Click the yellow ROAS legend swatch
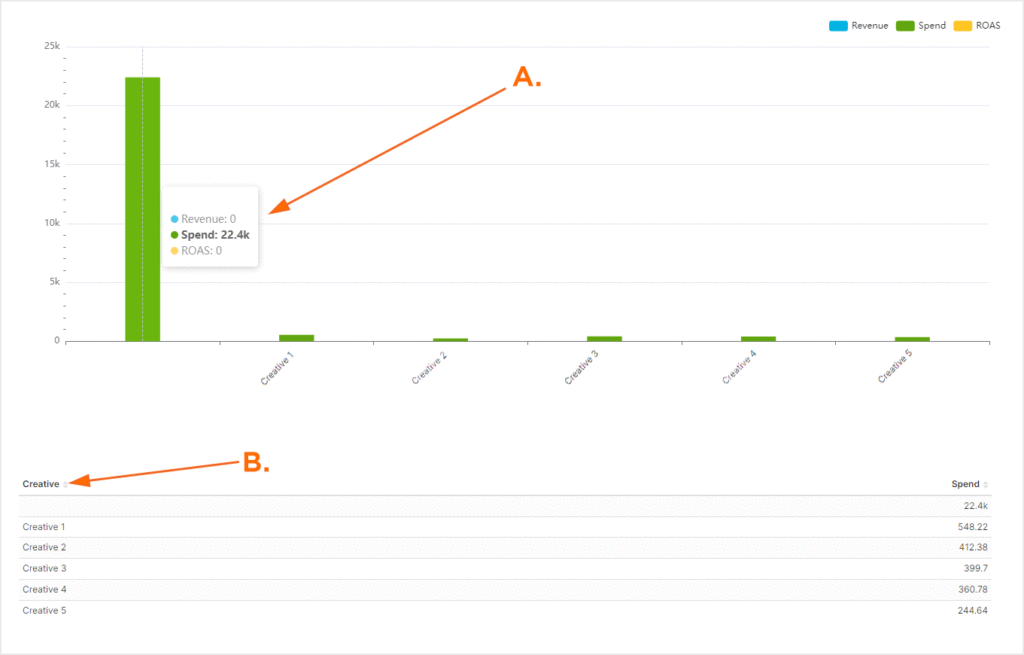 coord(963,25)
